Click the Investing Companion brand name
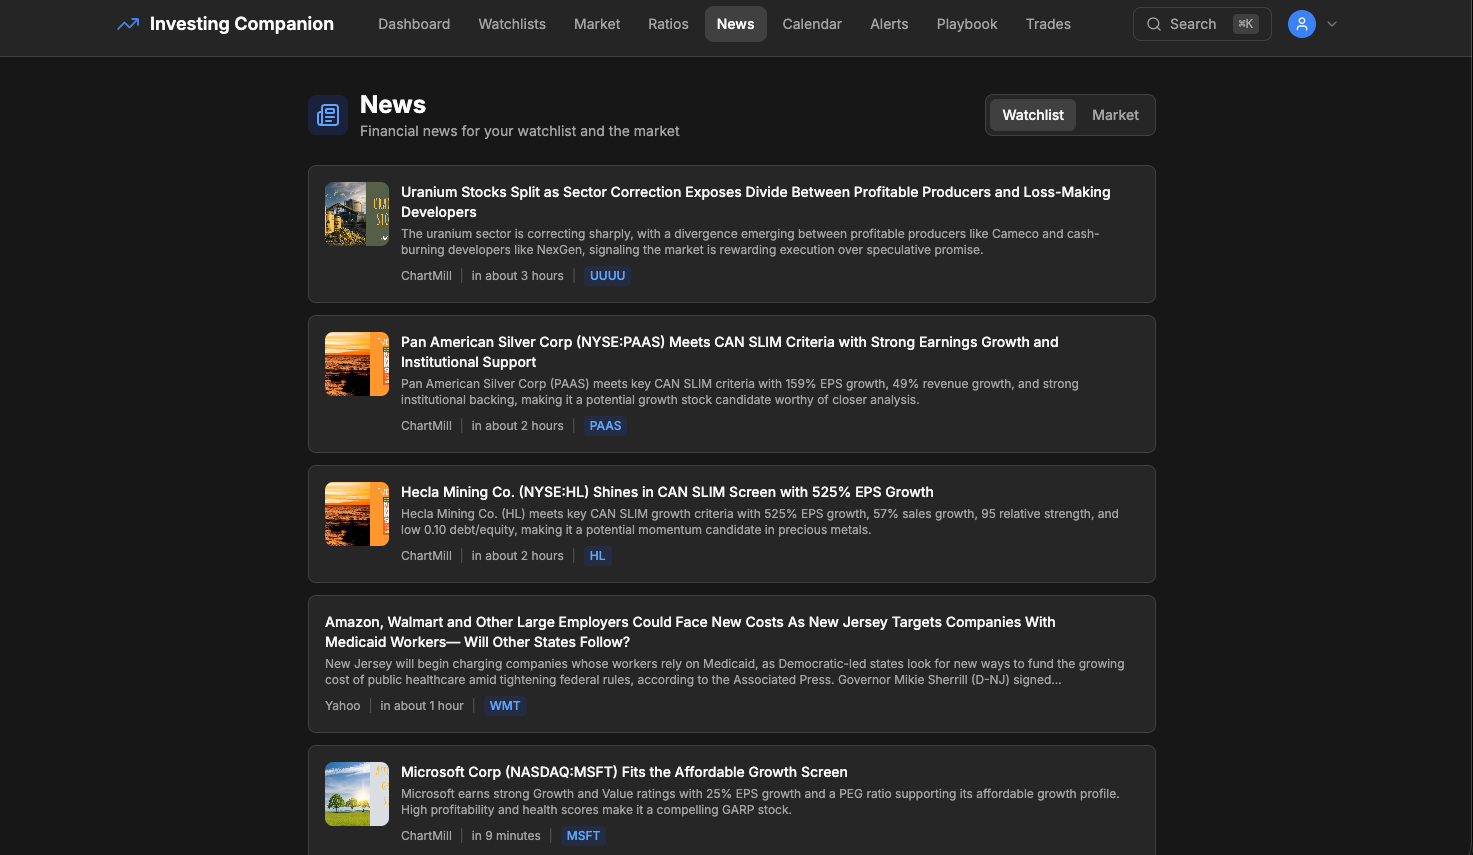Screen dimensions: 1473x855 coord(242,24)
